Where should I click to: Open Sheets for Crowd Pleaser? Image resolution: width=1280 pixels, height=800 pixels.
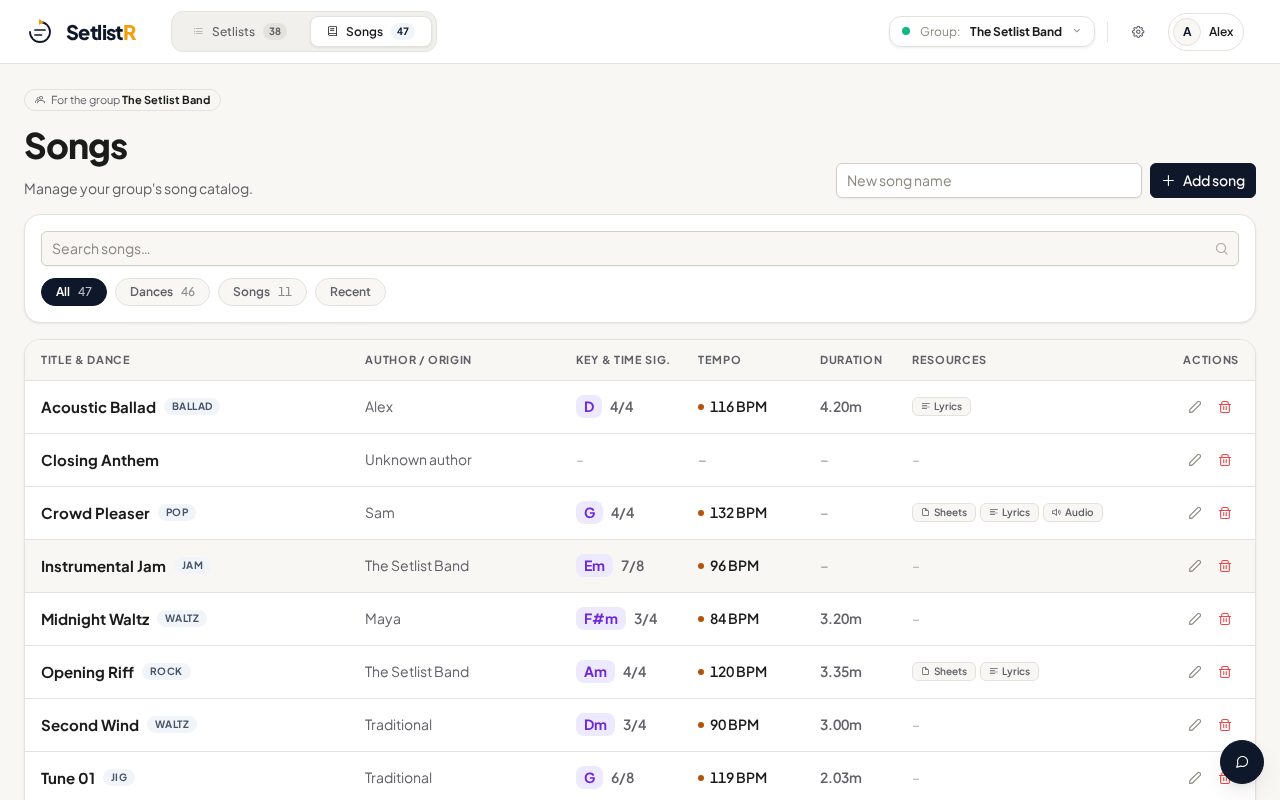click(x=944, y=513)
